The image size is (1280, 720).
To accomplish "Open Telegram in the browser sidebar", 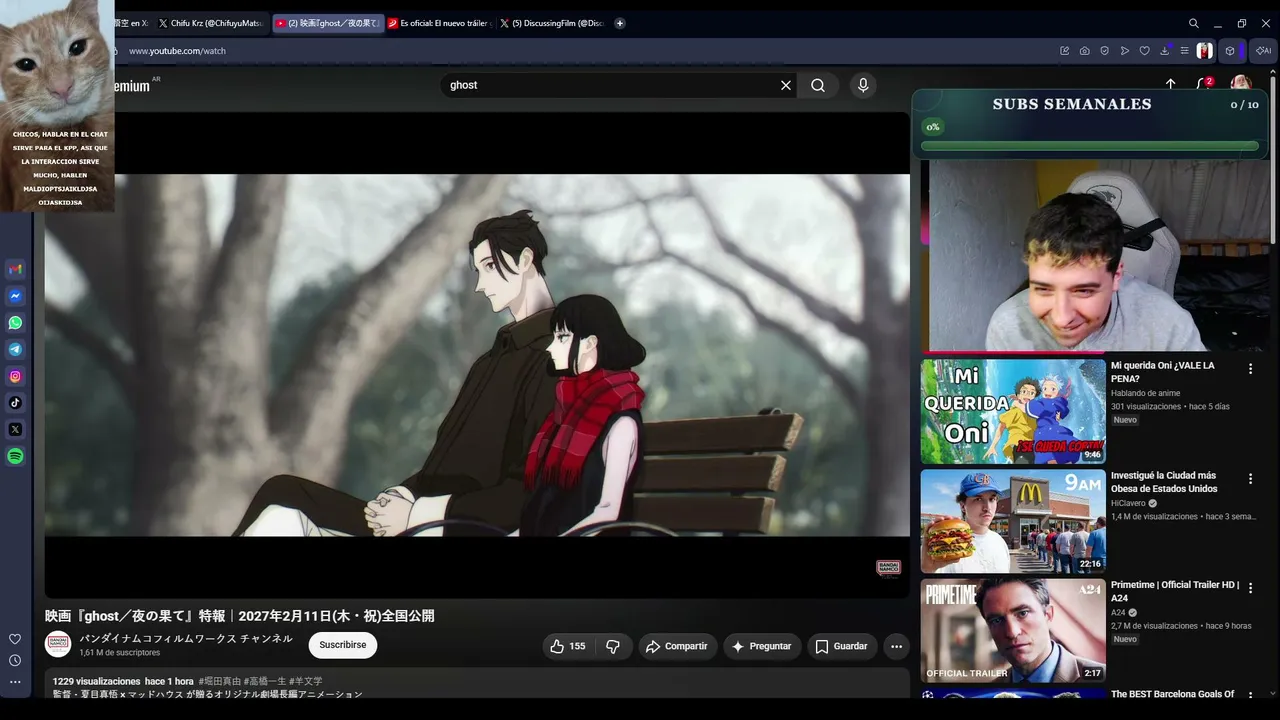I will pos(15,349).
